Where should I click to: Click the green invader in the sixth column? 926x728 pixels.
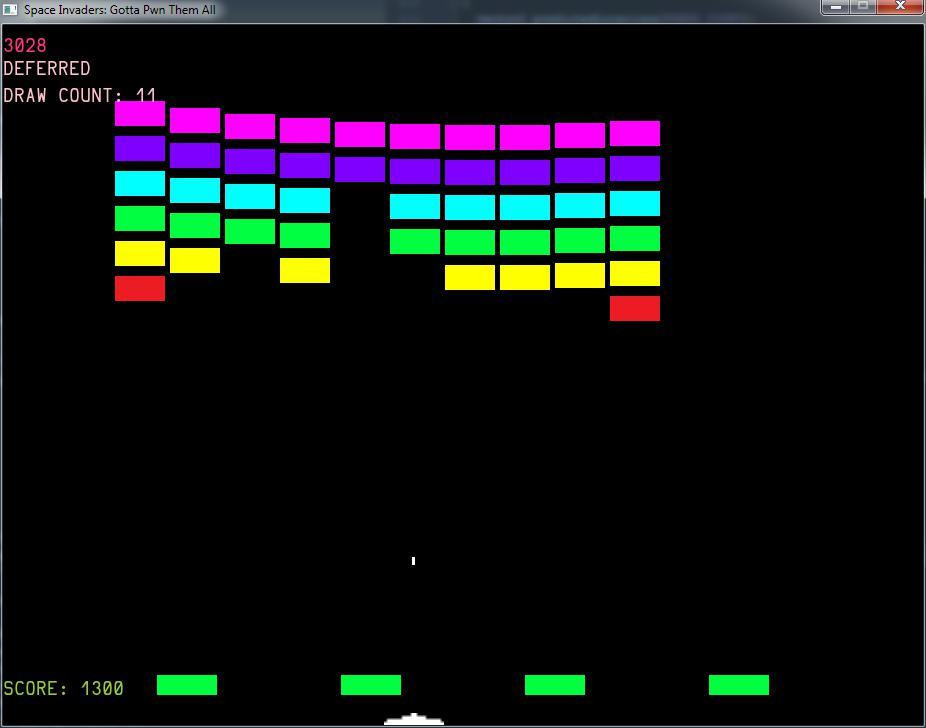[415, 241]
